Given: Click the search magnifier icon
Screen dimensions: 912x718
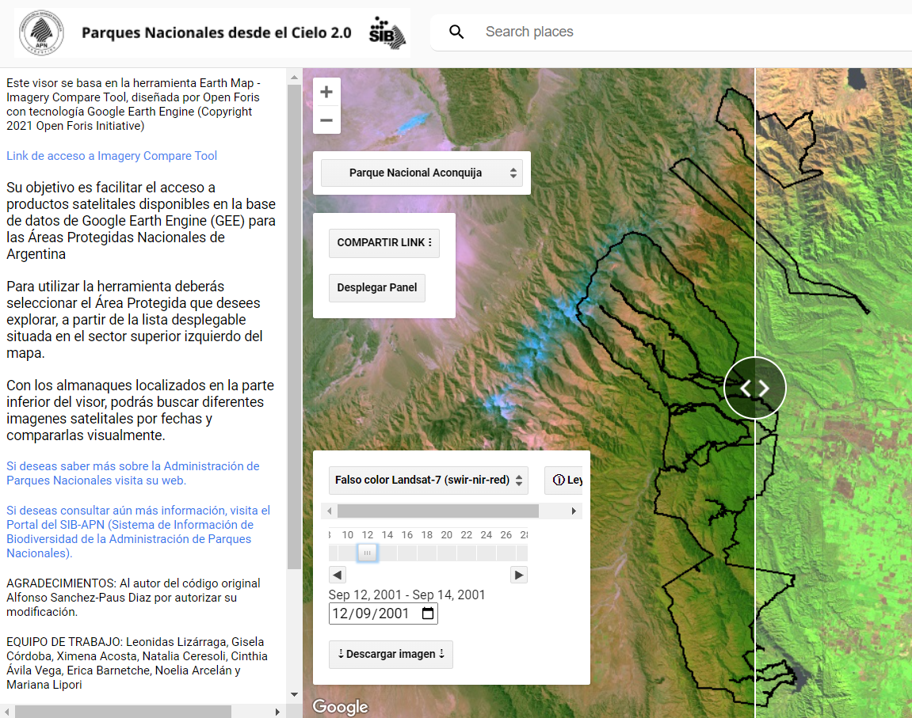Looking at the screenshot, I should click(456, 32).
